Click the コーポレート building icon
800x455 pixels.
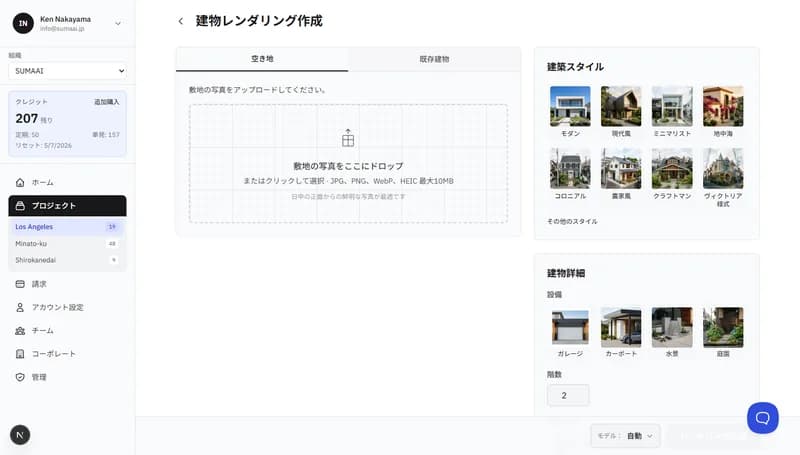(20, 353)
